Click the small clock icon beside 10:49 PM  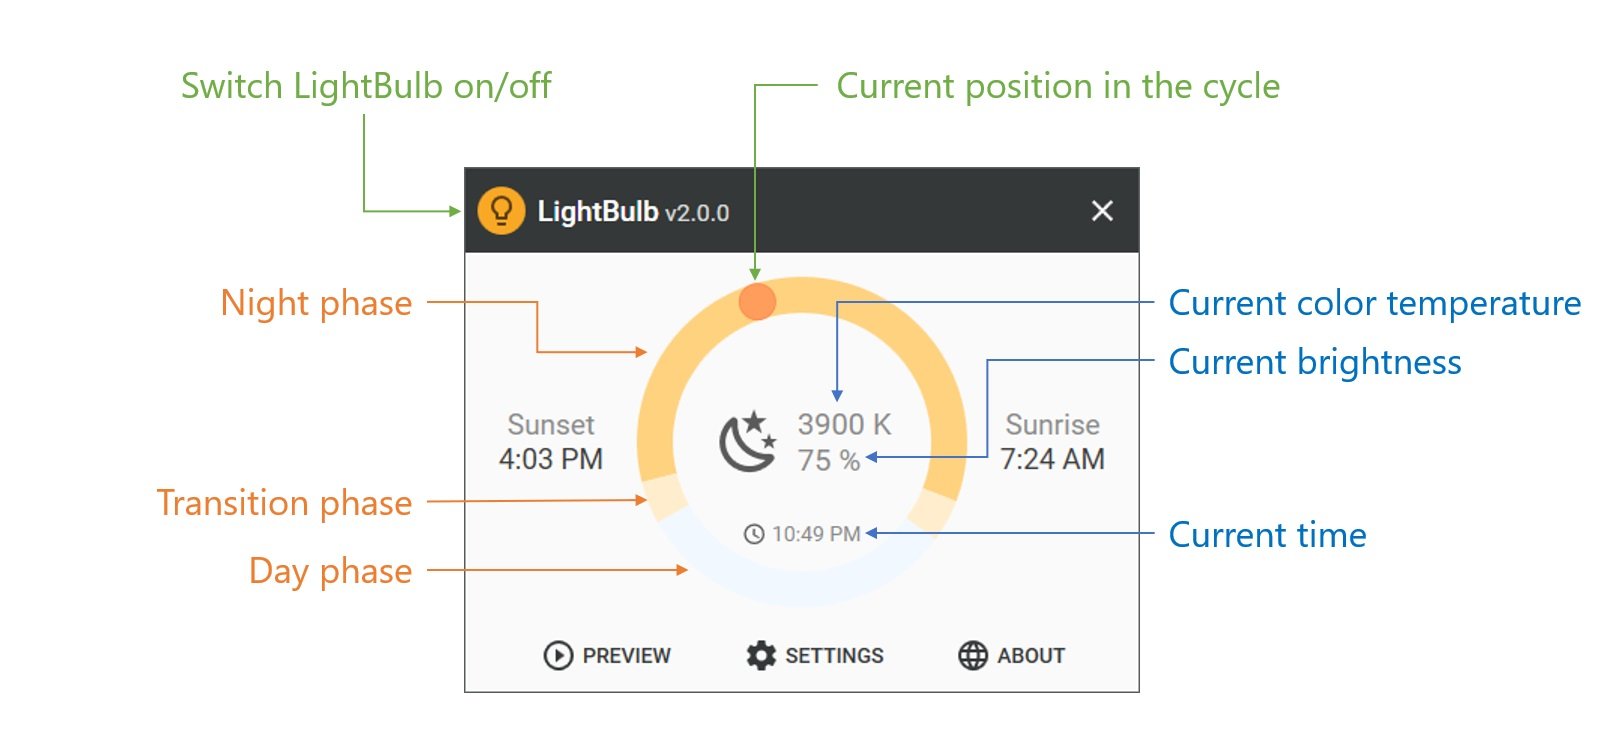click(x=754, y=534)
